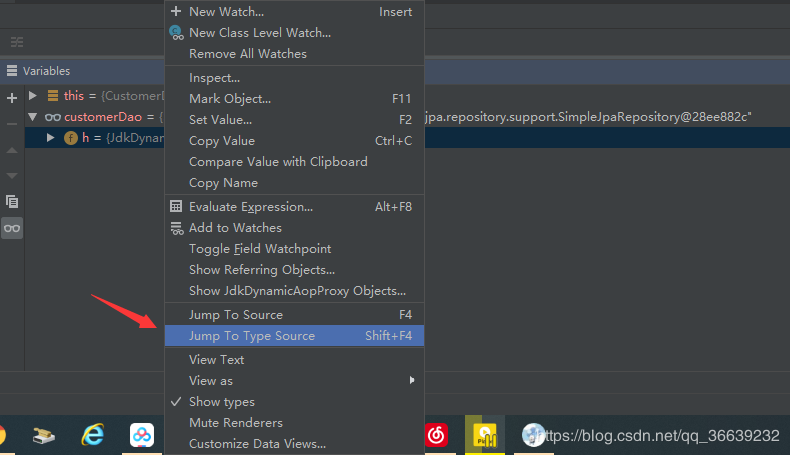Image resolution: width=790 pixels, height=455 pixels.
Task: Open the scanner-like app in taskbar
Action: [x=44, y=435]
